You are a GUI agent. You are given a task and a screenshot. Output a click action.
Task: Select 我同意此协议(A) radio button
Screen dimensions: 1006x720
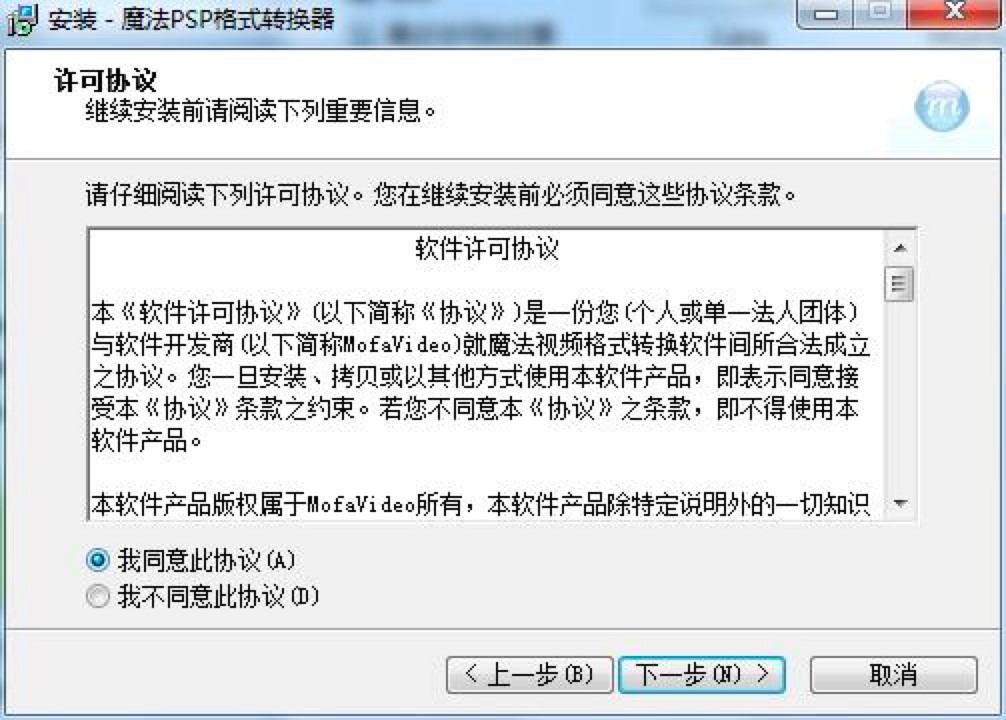point(98,560)
